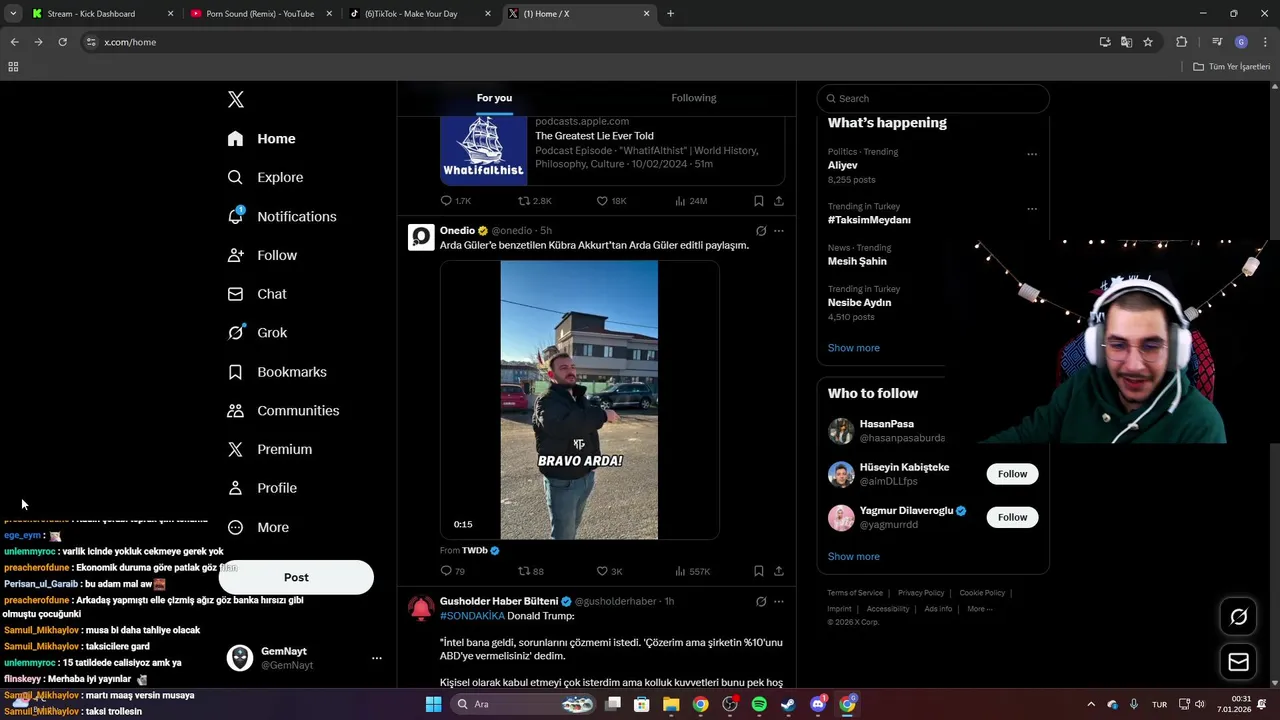
Task: Open GemNayt account options menu
Action: (377, 658)
